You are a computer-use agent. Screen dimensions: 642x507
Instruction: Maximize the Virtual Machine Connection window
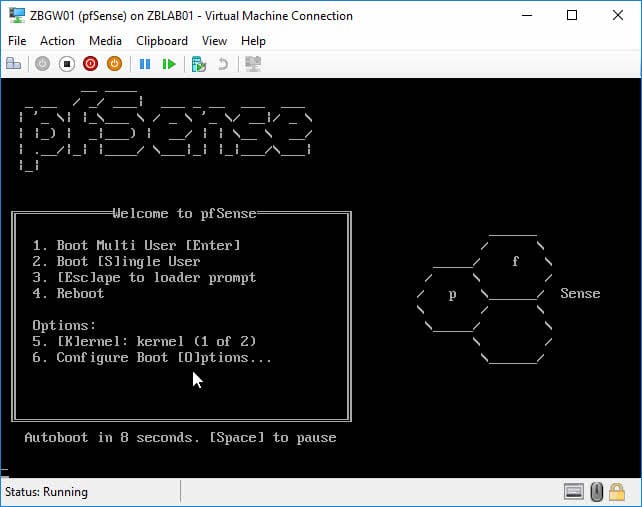pos(572,16)
